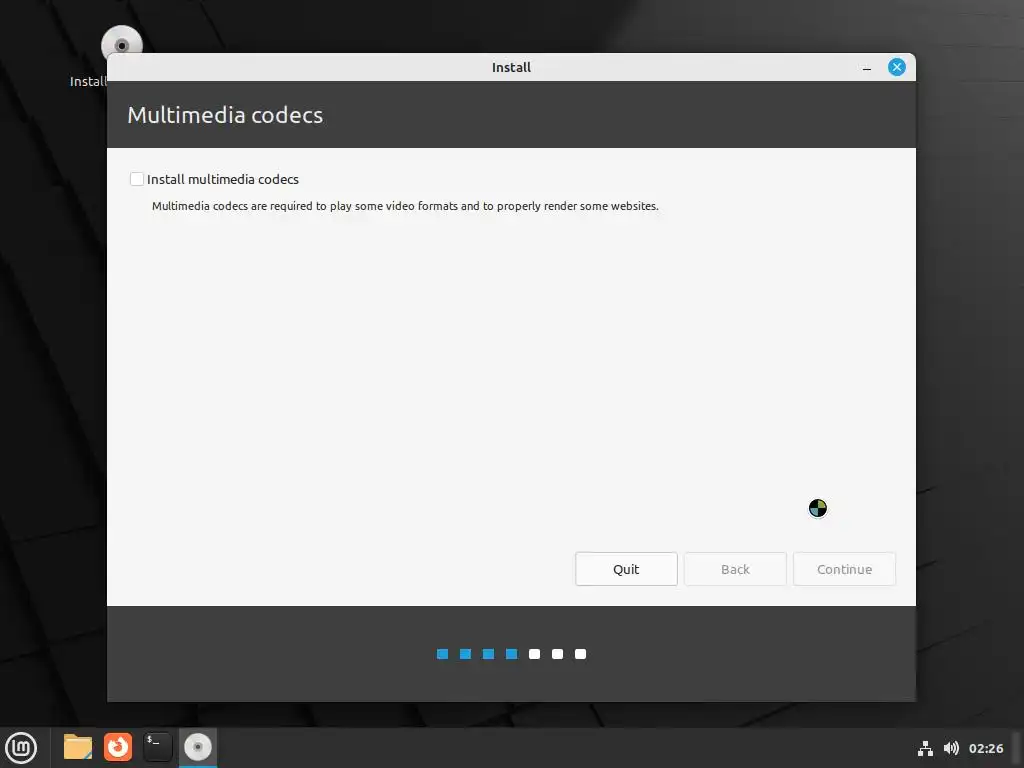This screenshot has height=768, width=1024.
Task: Close the Install window
Action: tap(897, 67)
